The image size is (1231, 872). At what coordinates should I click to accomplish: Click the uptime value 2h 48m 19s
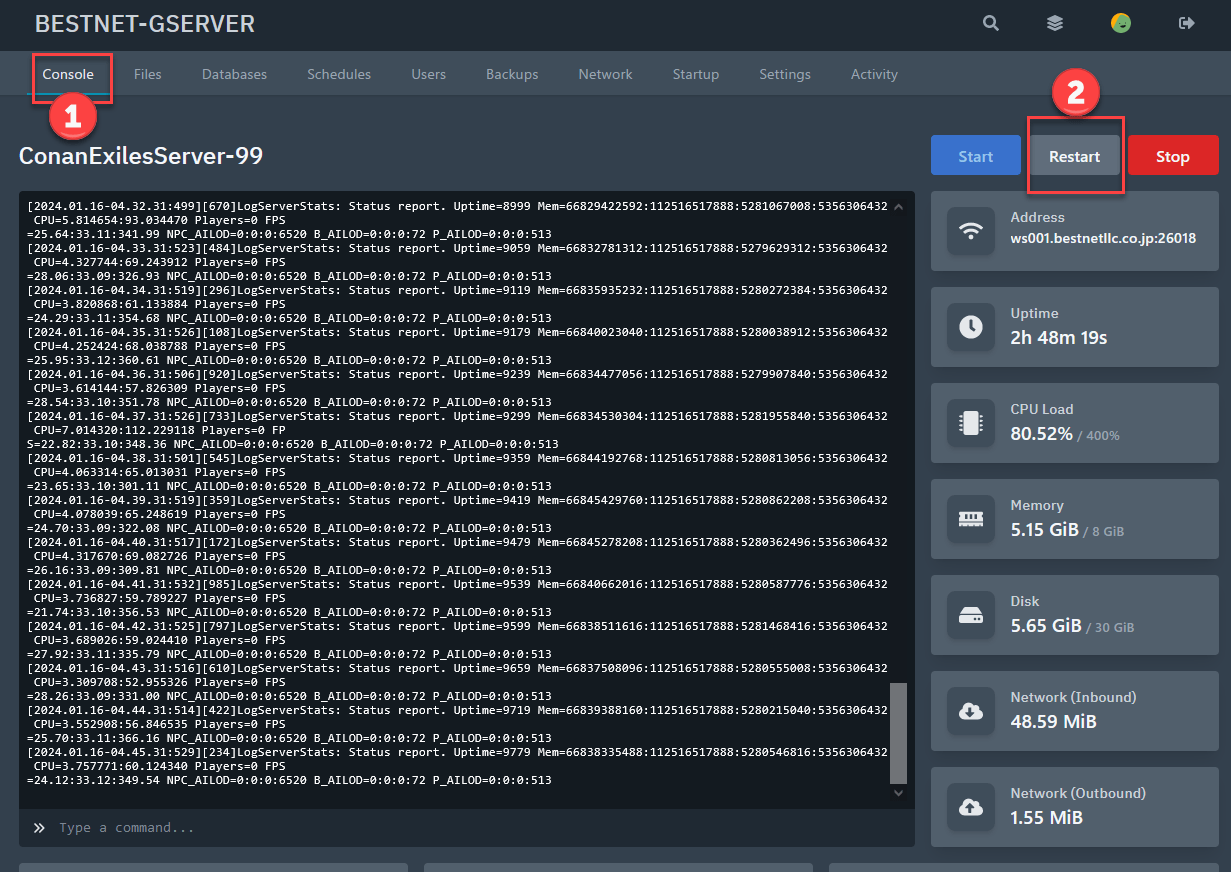pos(1059,337)
